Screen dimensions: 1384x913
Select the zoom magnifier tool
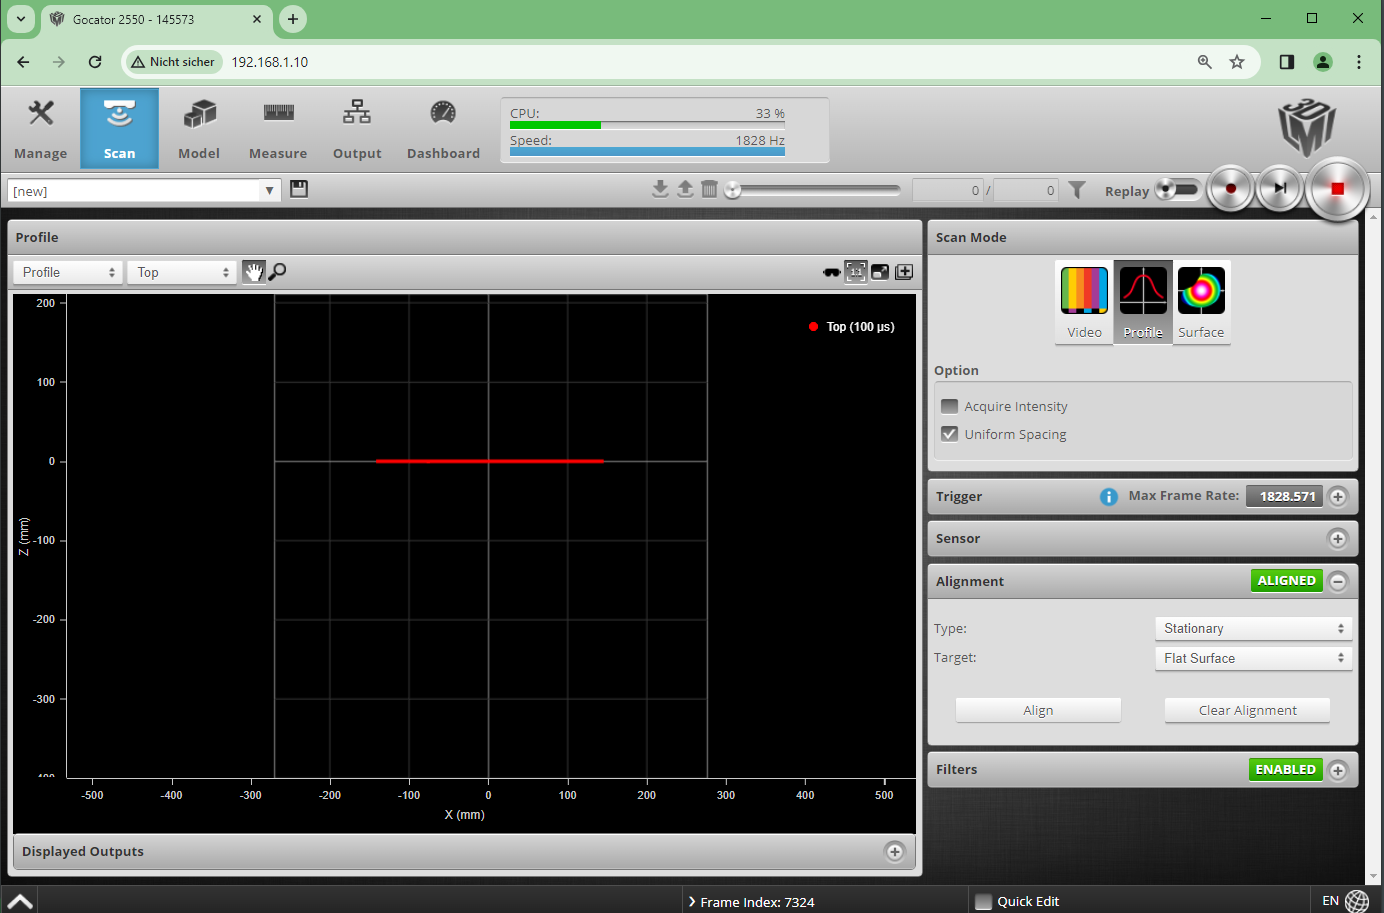[x=278, y=271]
